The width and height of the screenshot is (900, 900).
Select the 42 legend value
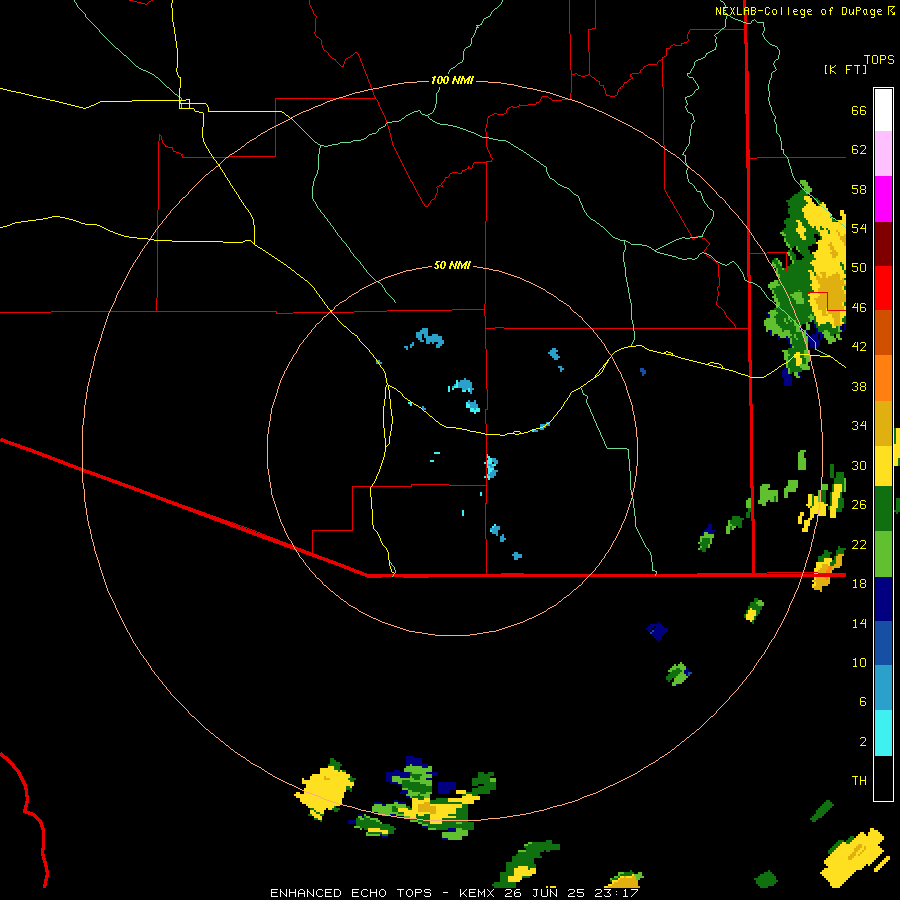click(859, 346)
